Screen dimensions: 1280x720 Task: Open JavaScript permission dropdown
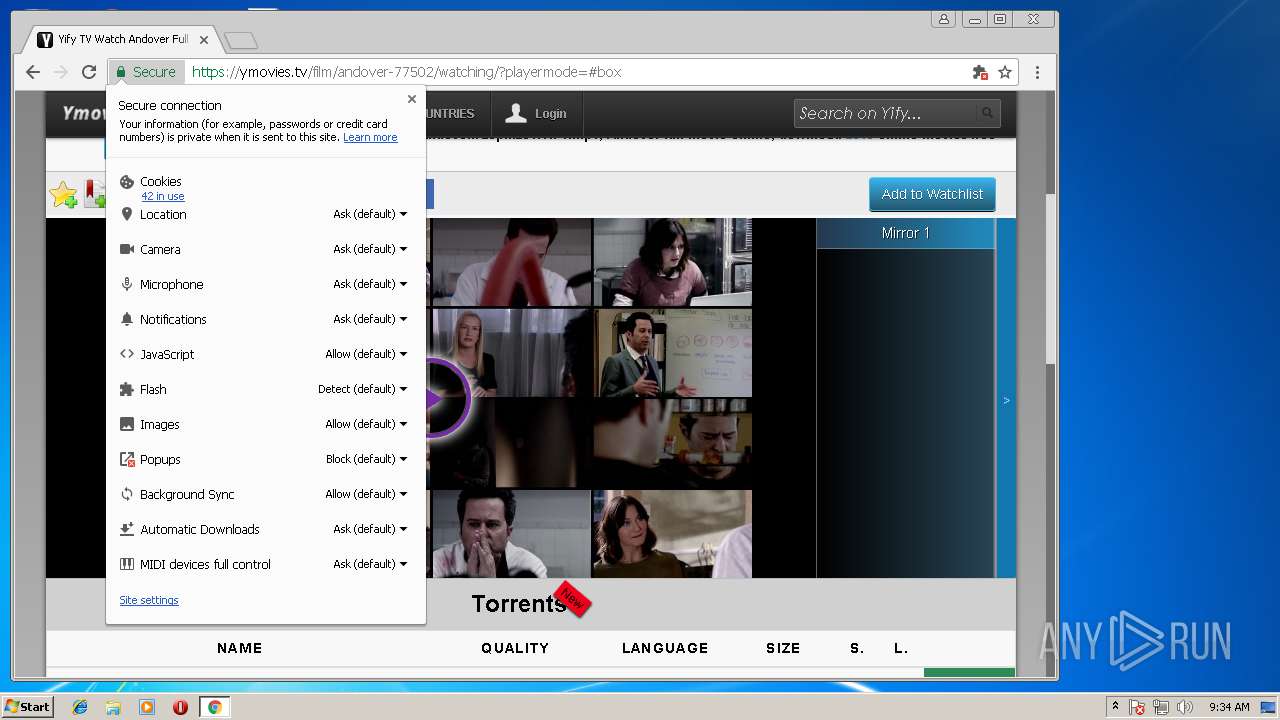pyautogui.click(x=366, y=354)
